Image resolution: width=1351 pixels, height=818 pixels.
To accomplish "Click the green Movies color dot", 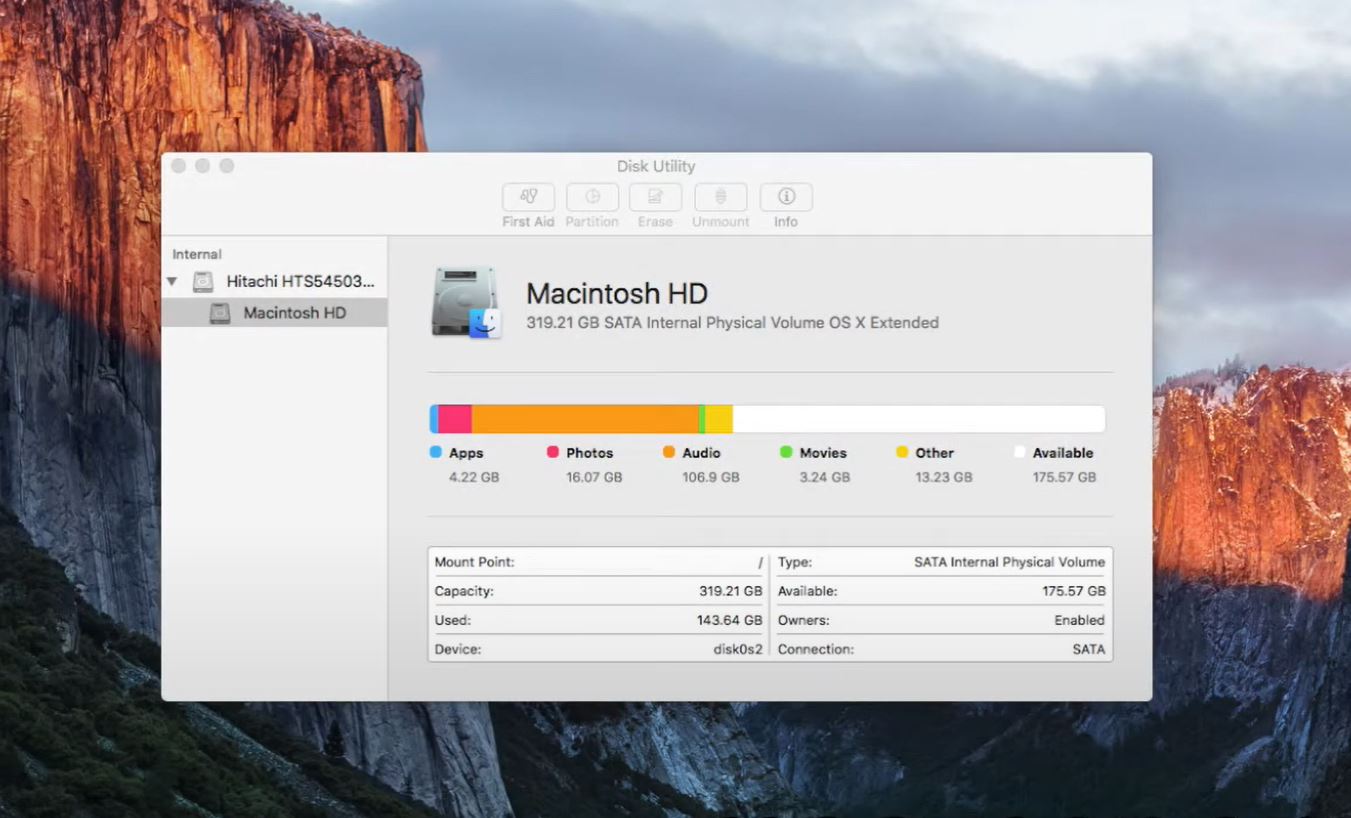I will 786,452.
